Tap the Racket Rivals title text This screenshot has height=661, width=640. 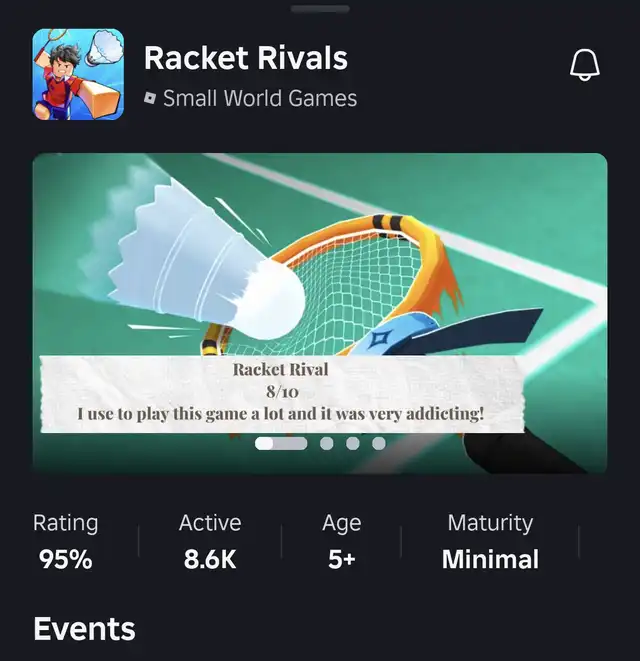246,57
